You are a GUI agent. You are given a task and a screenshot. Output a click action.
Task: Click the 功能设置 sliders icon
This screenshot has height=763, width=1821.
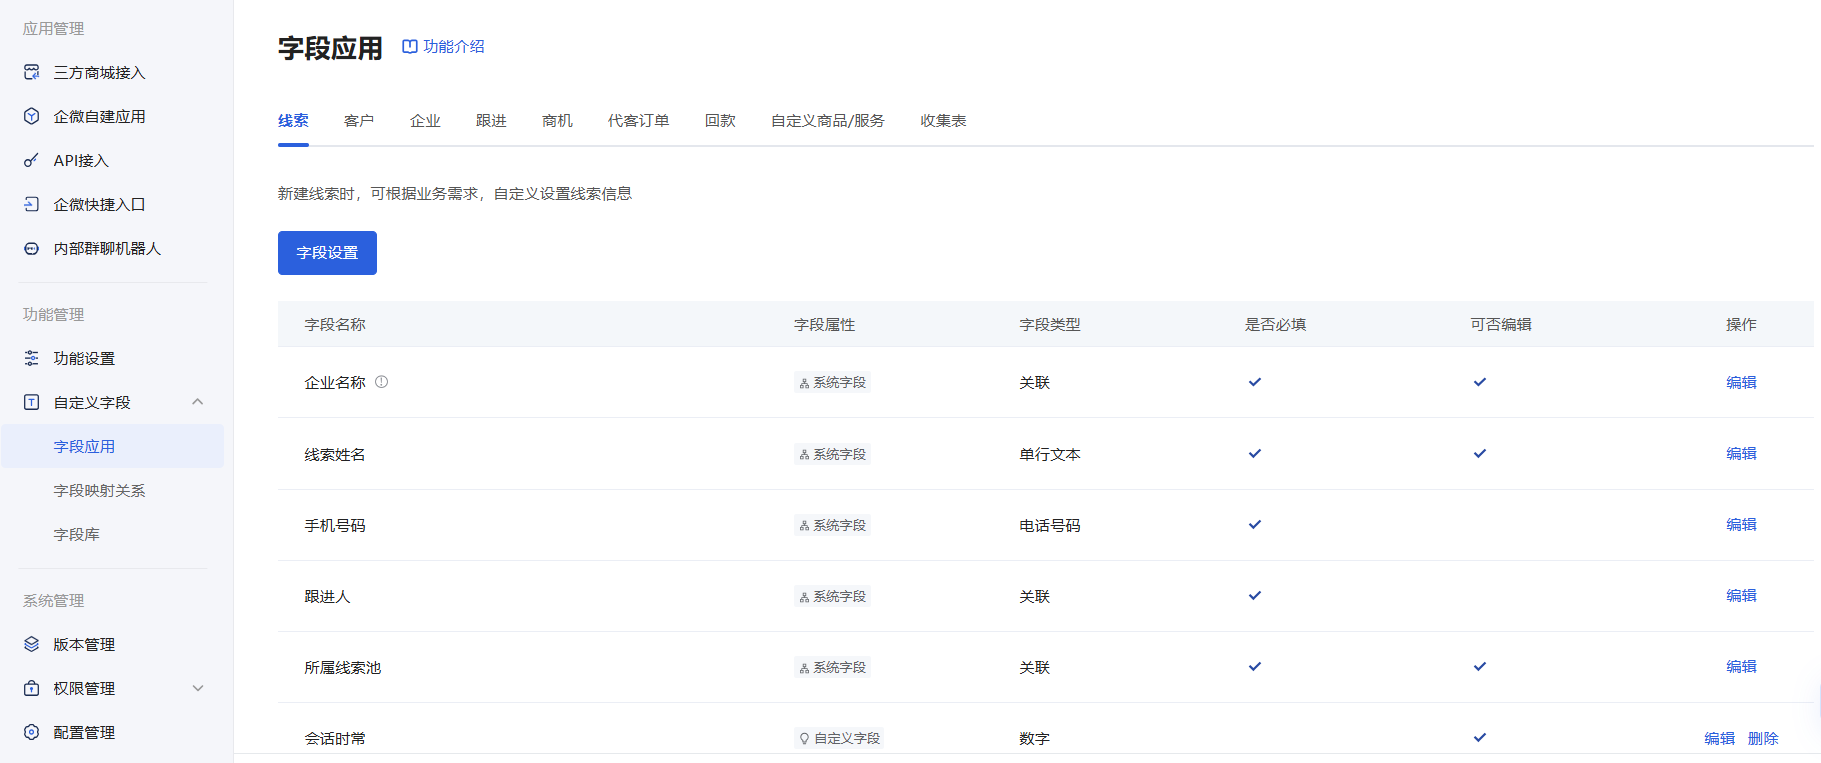32,358
